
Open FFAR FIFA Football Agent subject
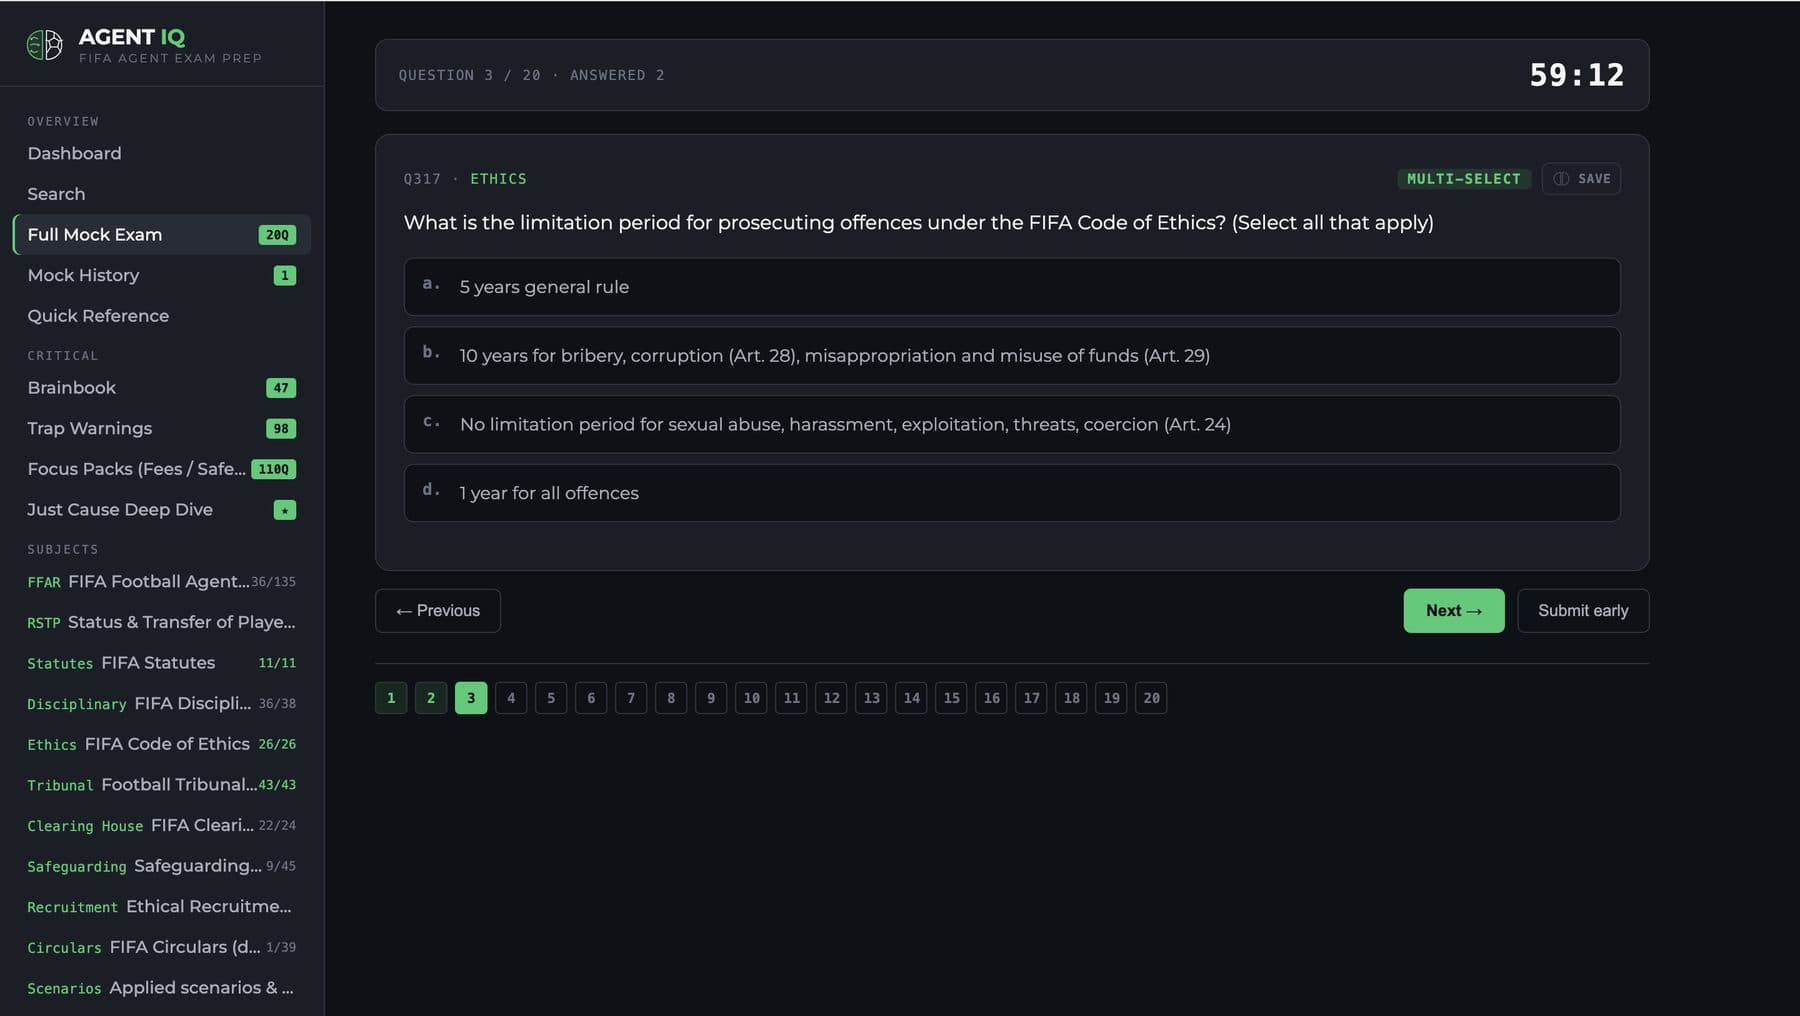(162, 582)
